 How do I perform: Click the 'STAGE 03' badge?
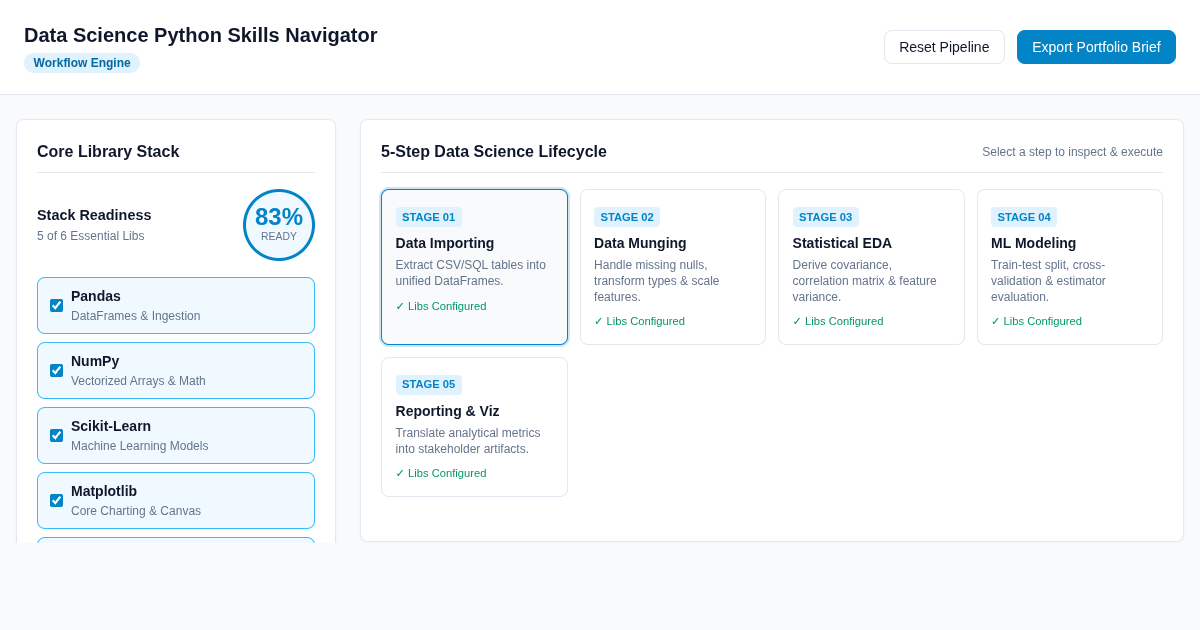coord(826,217)
